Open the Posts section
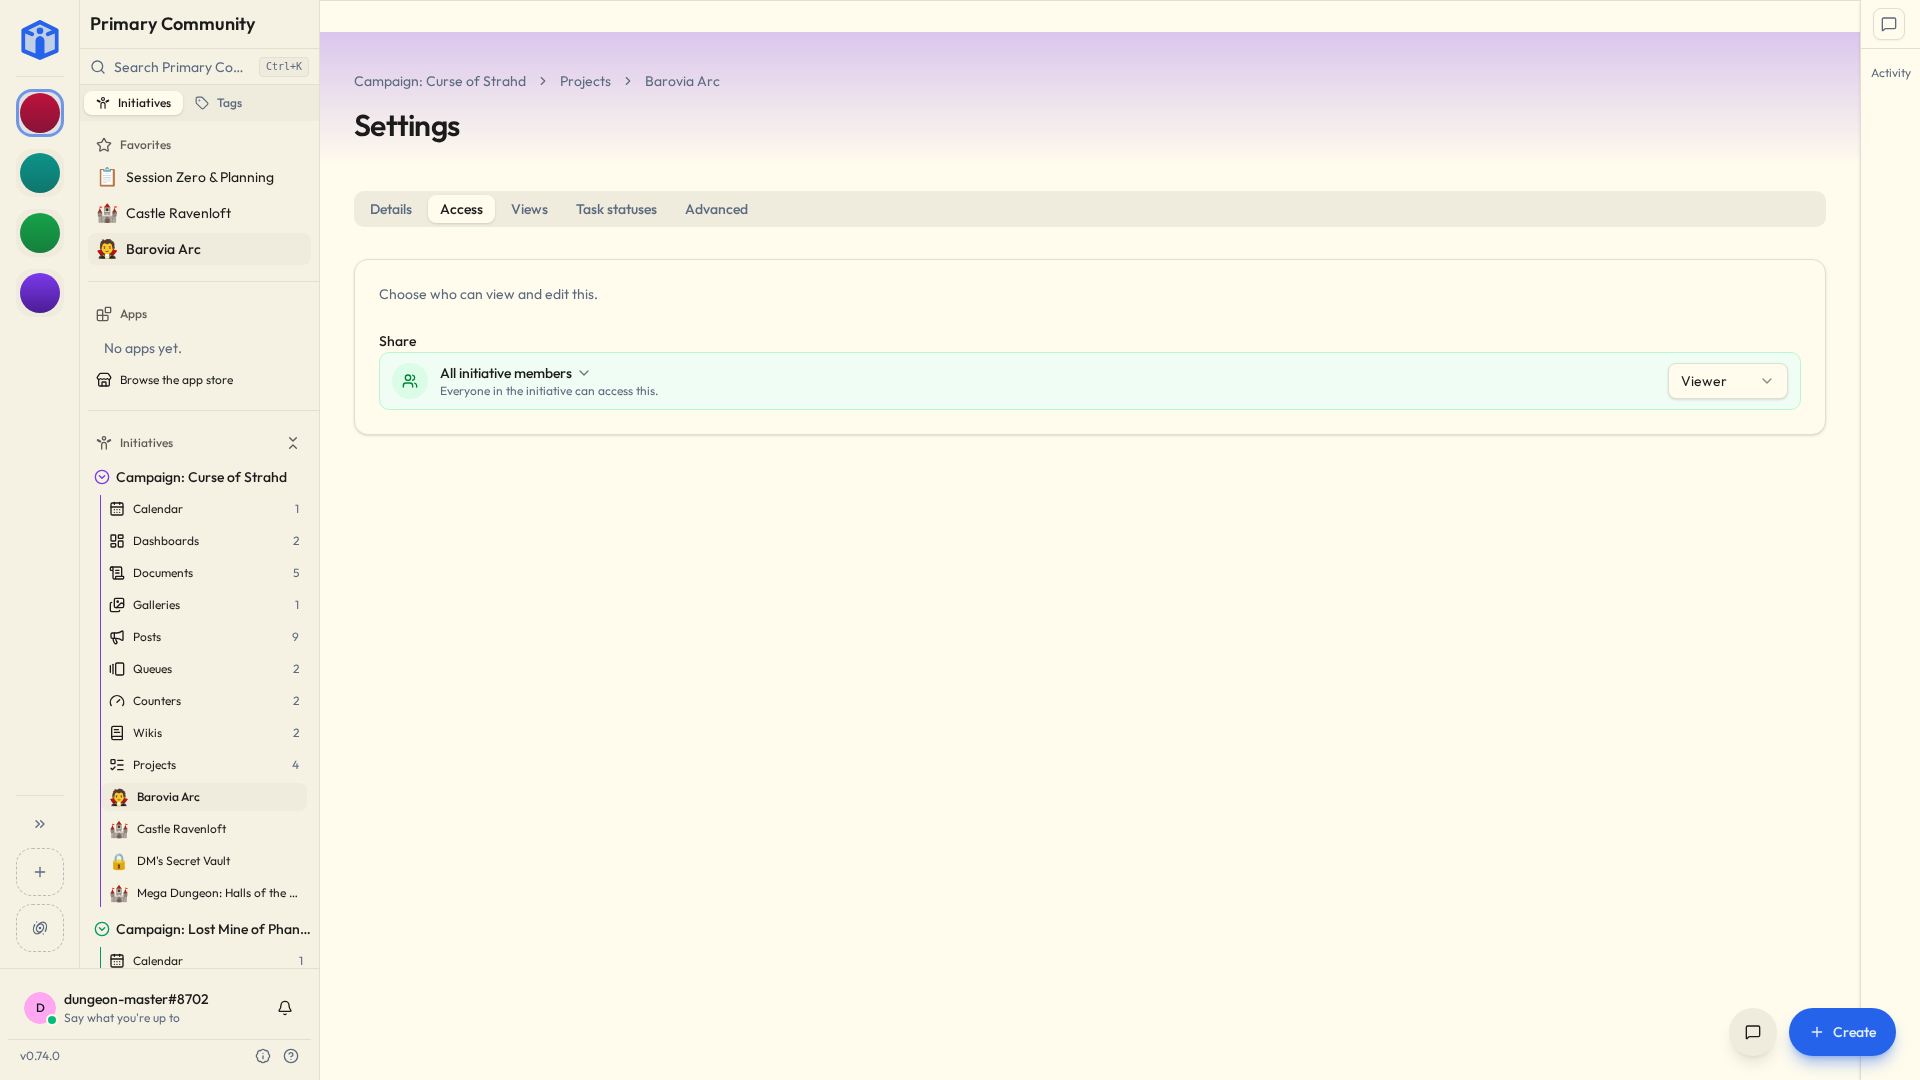 point(205,637)
